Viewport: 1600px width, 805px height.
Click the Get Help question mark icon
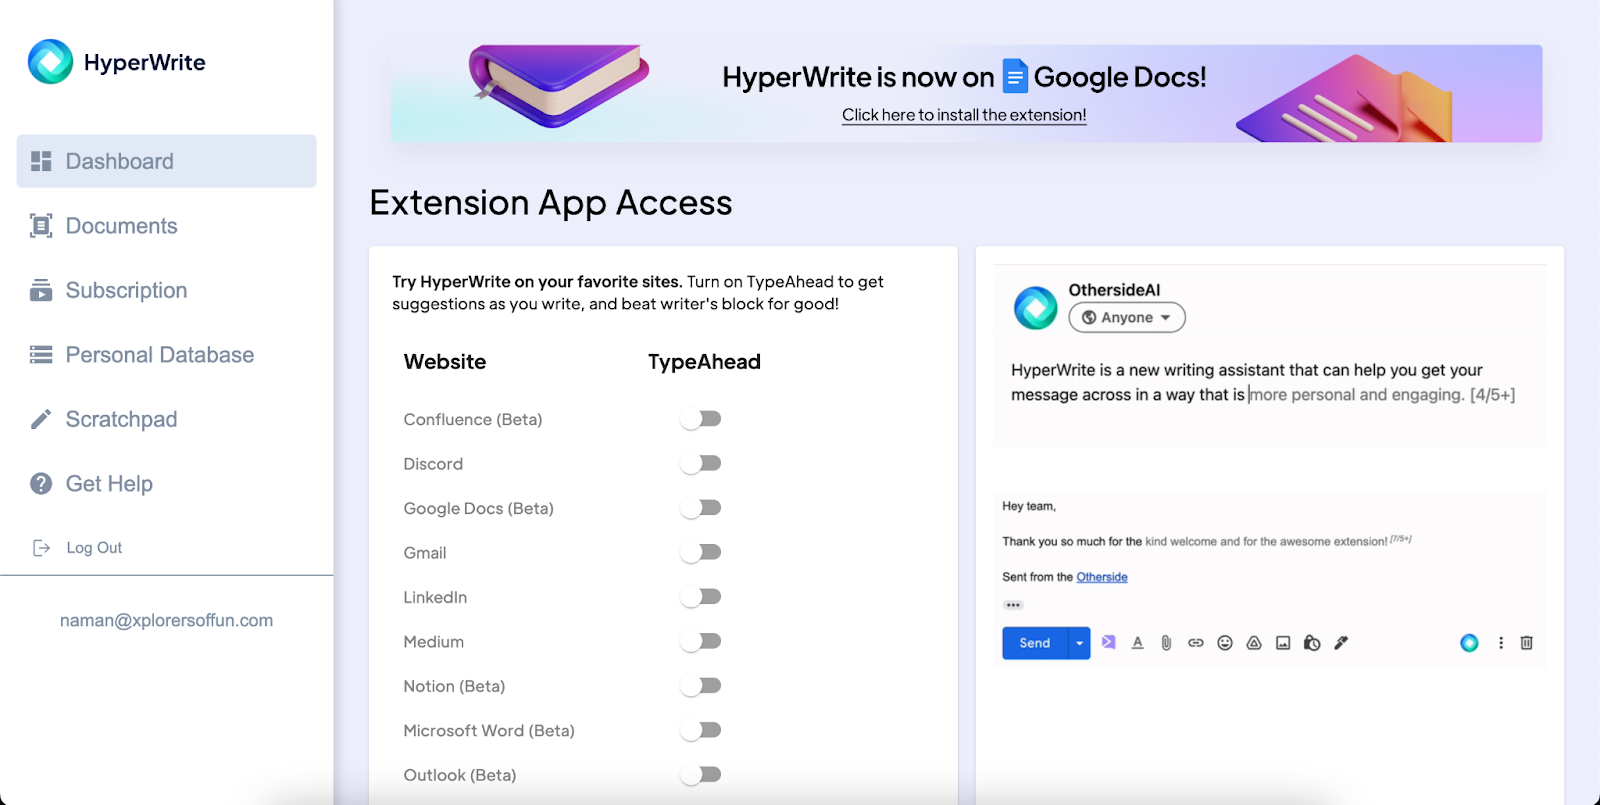point(41,484)
